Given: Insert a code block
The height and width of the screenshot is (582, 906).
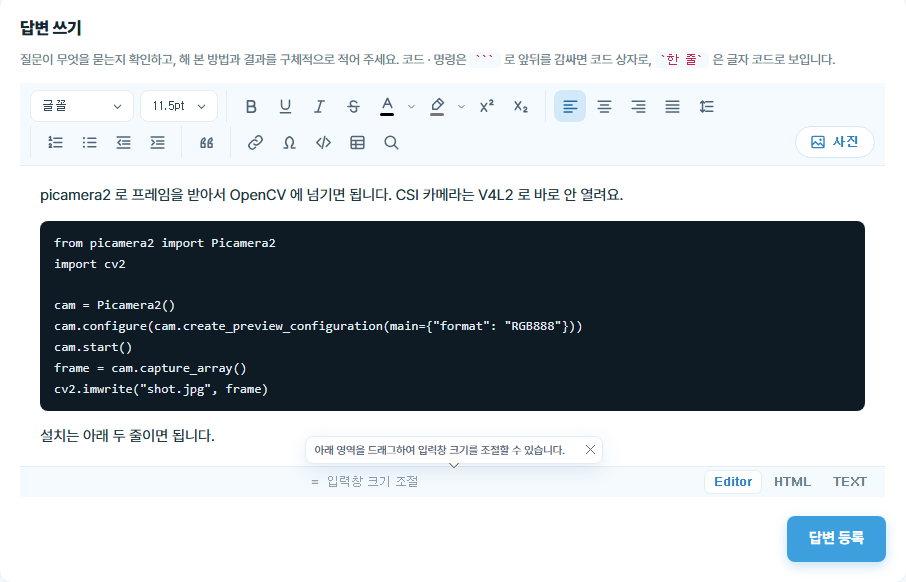Looking at the screenshot, I should 324,143.
